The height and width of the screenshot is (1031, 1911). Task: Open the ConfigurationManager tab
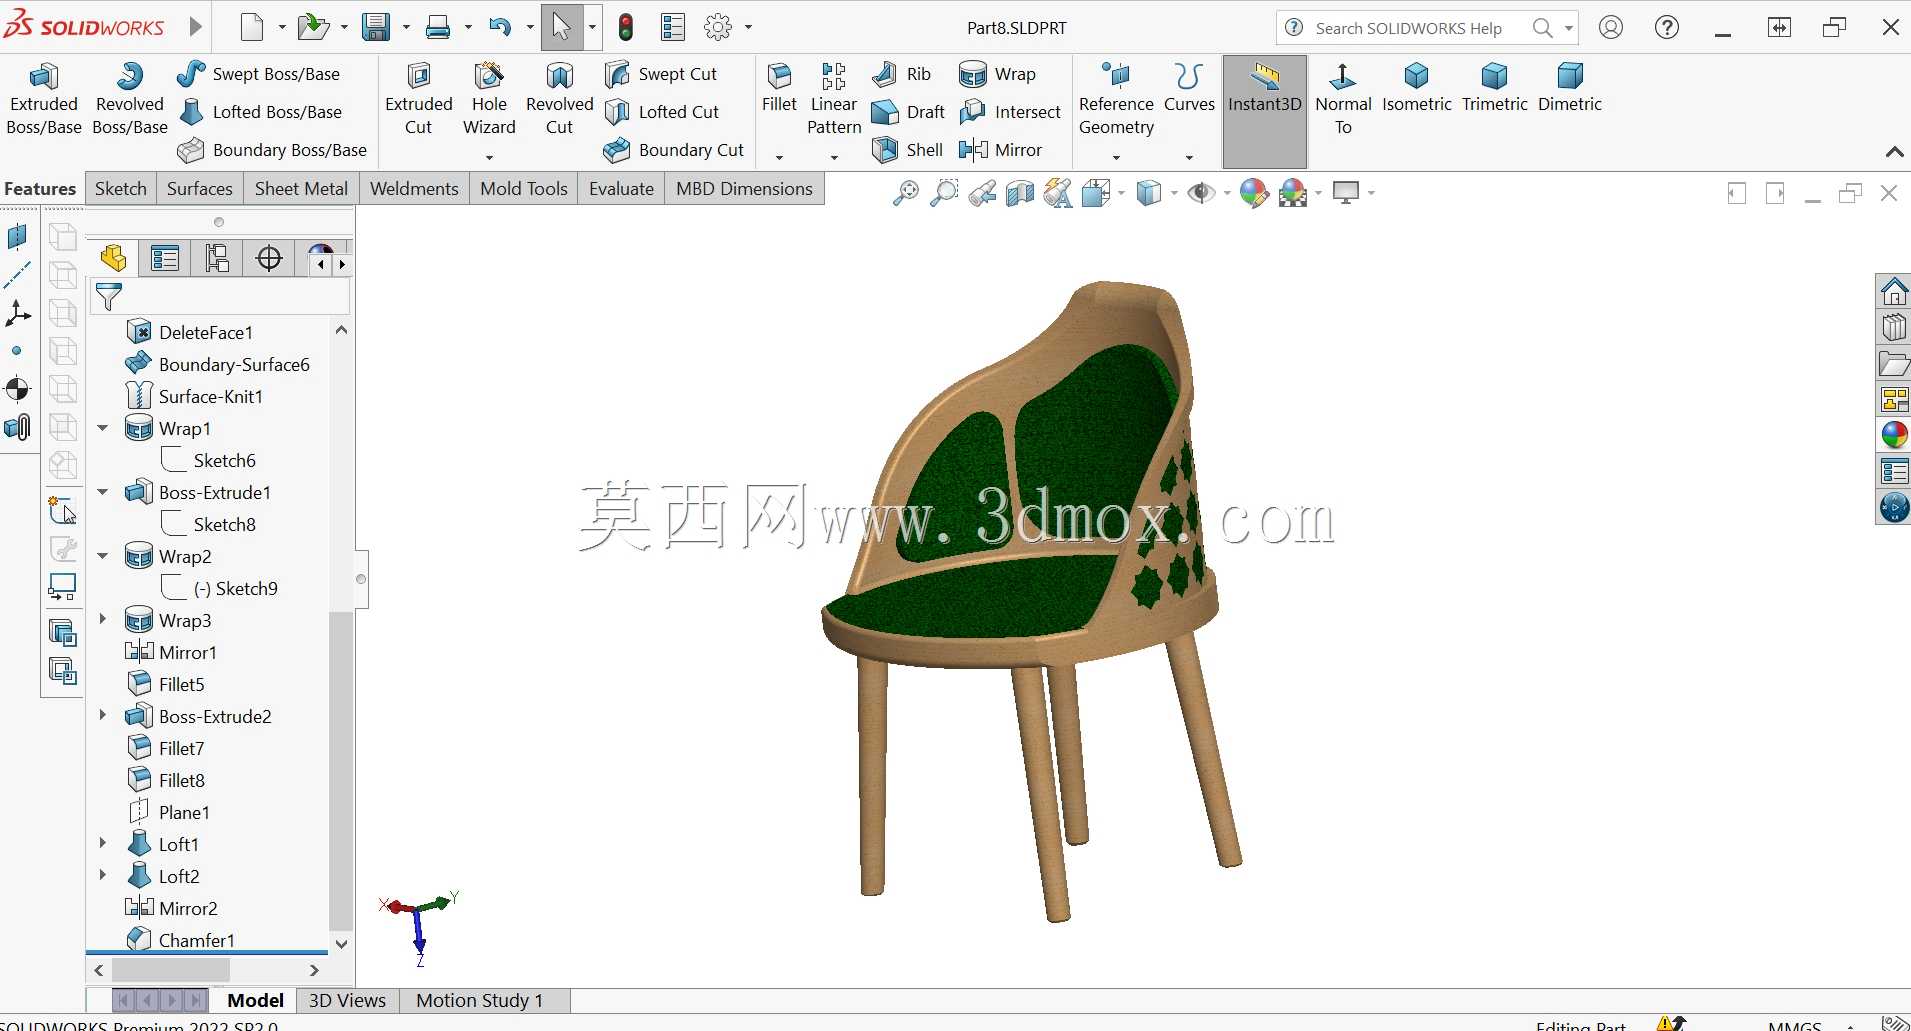(217, 259)
